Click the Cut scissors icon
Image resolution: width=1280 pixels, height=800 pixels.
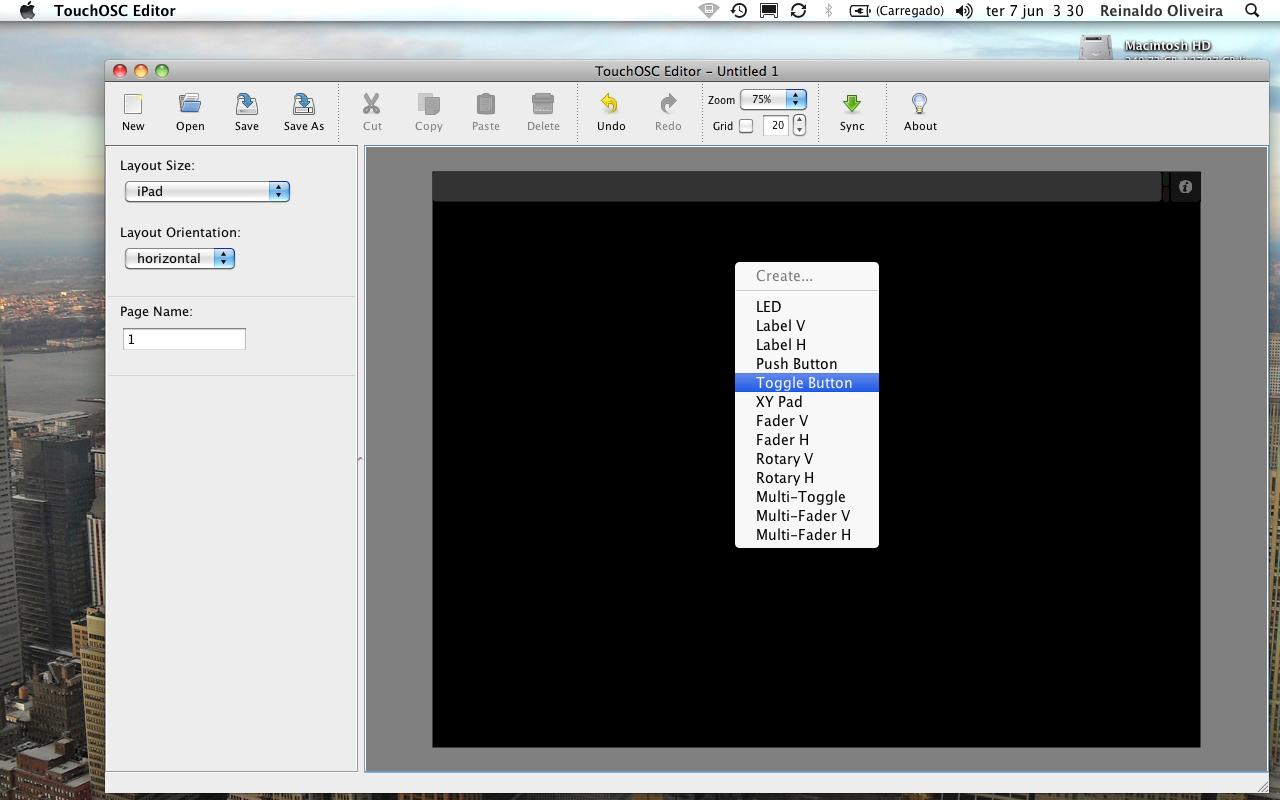pos(372,104)
